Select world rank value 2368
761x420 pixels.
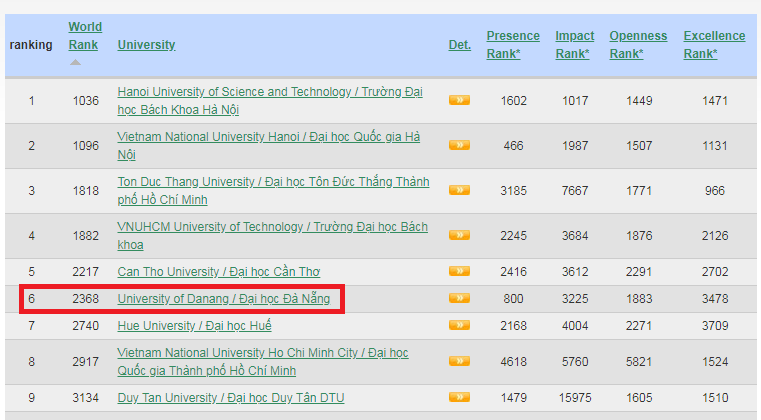tap(85, 299)
